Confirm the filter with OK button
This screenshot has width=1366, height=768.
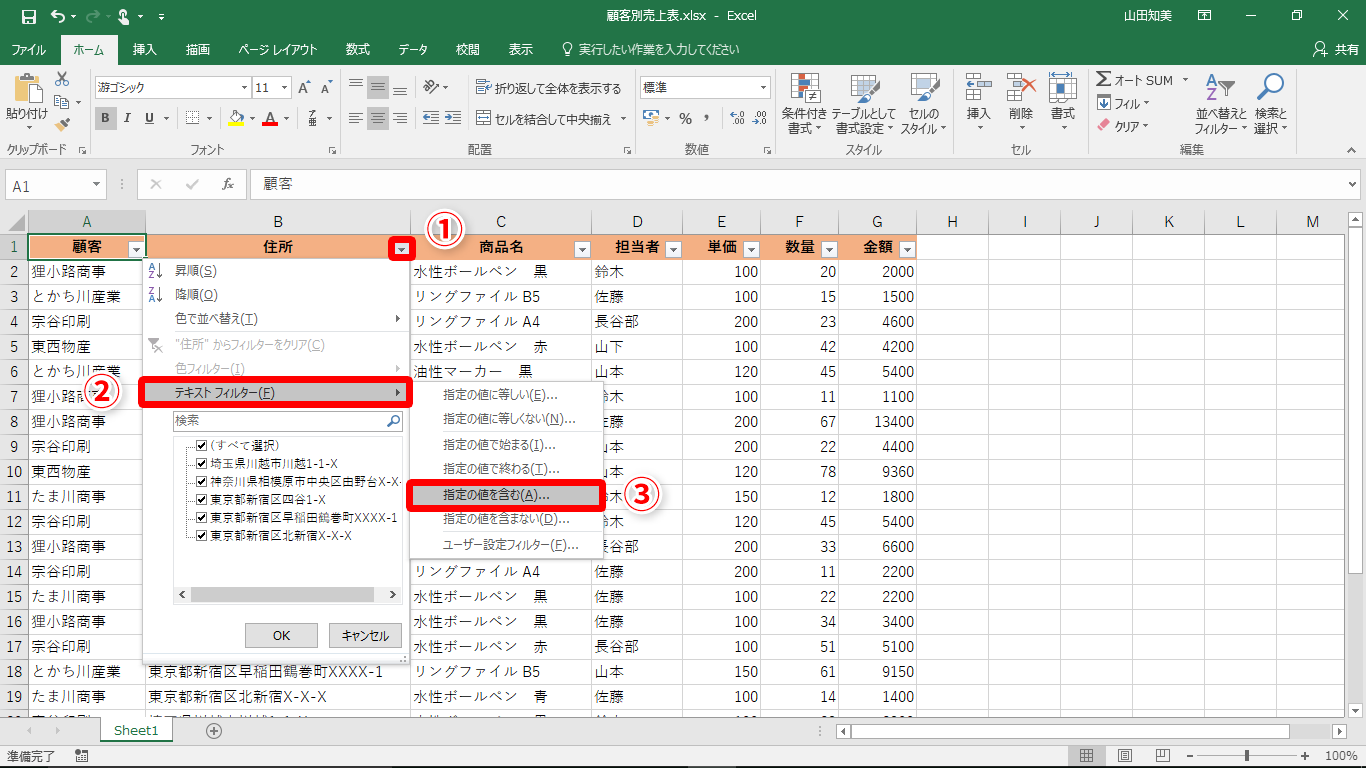pyautogui.click(x=281, y=635)
